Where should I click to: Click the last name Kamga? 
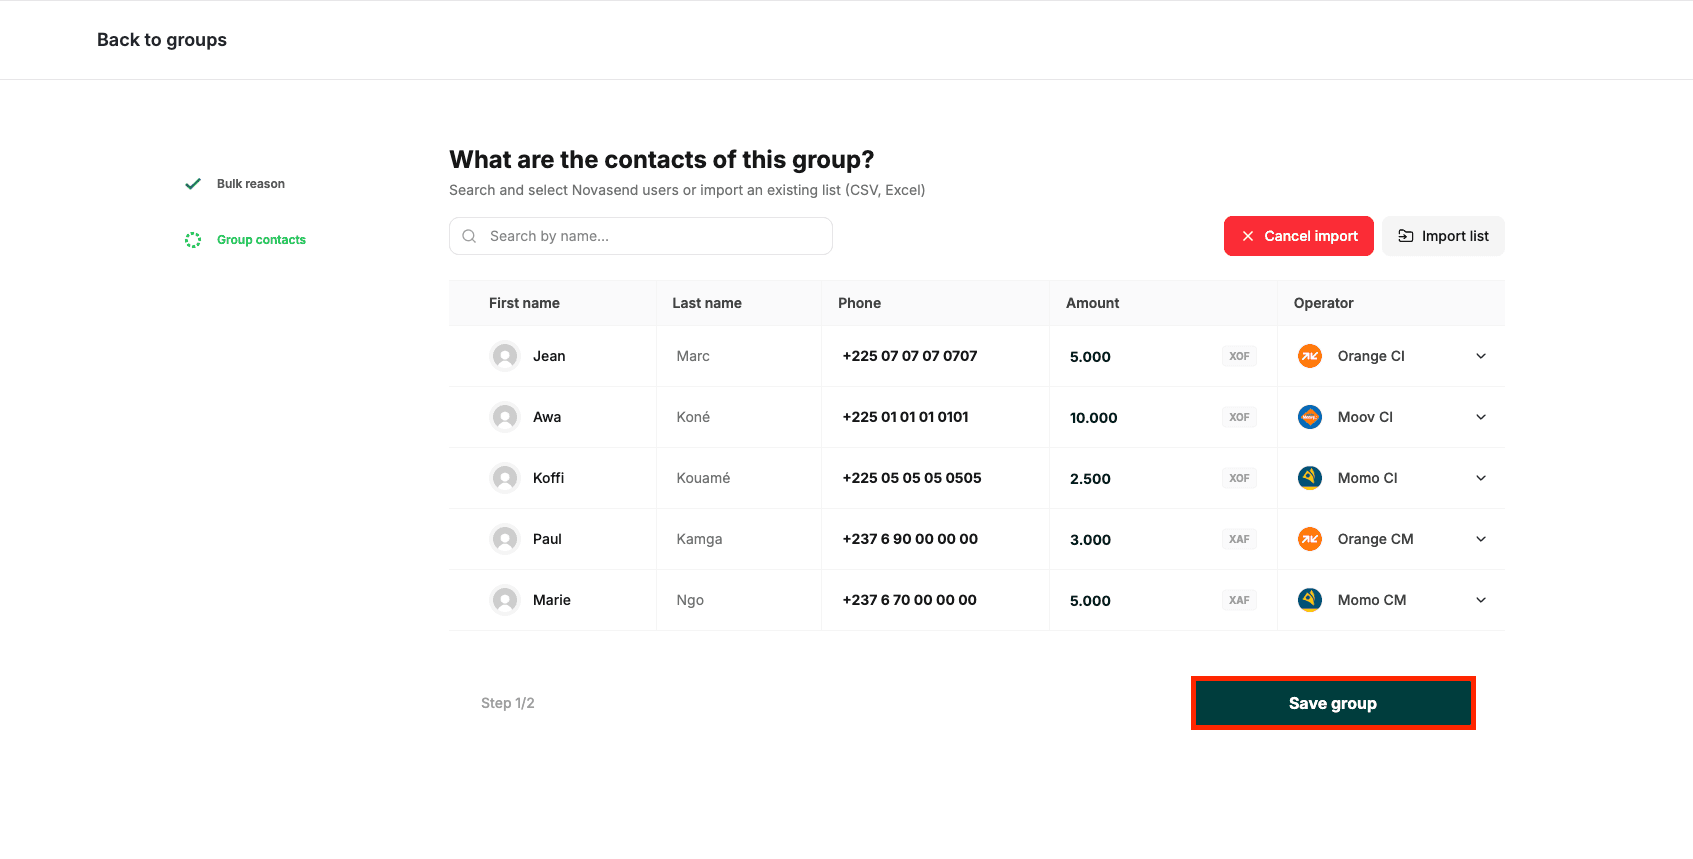pos(699,539)
